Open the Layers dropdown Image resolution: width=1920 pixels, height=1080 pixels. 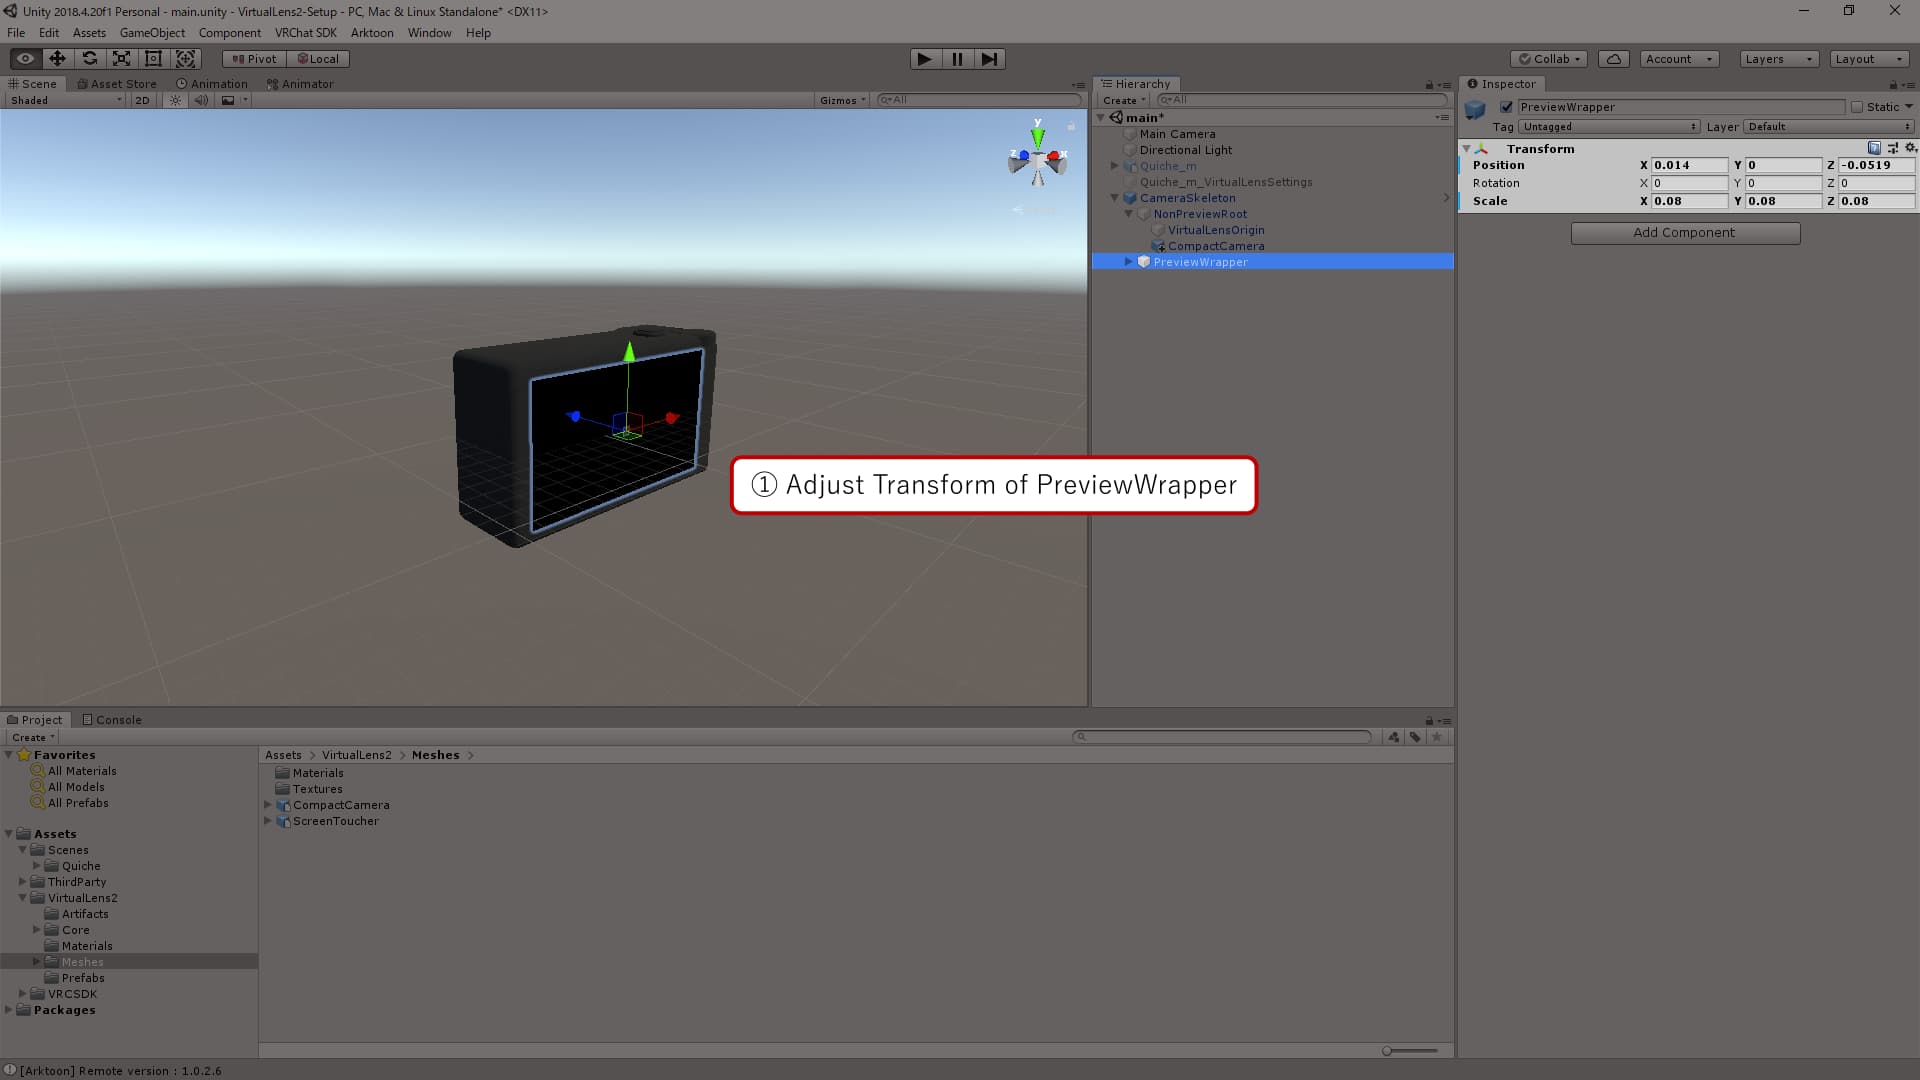[x=1778, y=59]
